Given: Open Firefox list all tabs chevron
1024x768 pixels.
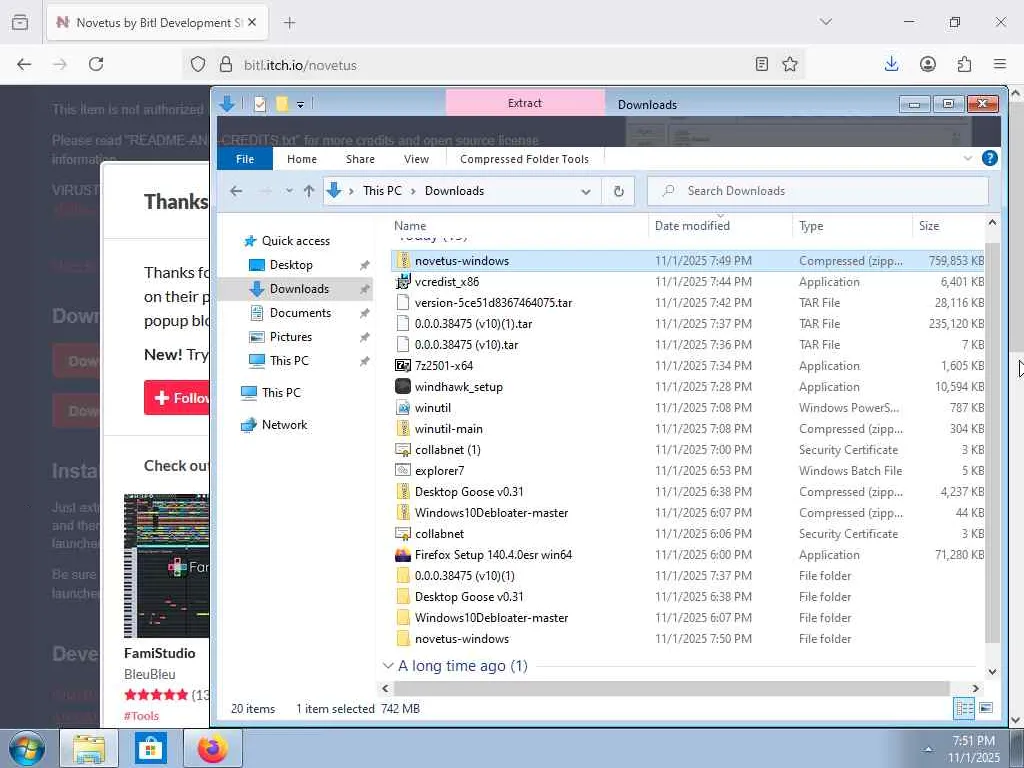Looking at the screenshot, I should pyautogui.click(x=825, y=22).
